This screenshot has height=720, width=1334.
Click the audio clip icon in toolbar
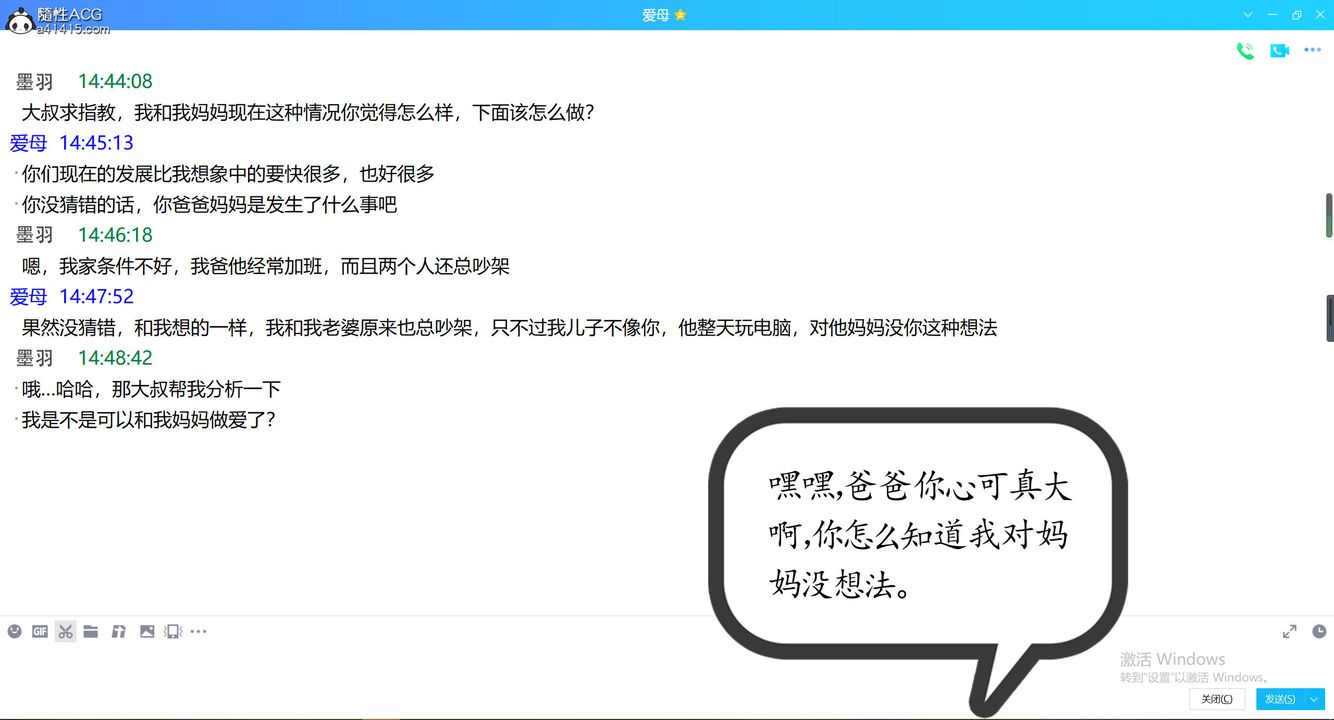(x=118, y=631)
